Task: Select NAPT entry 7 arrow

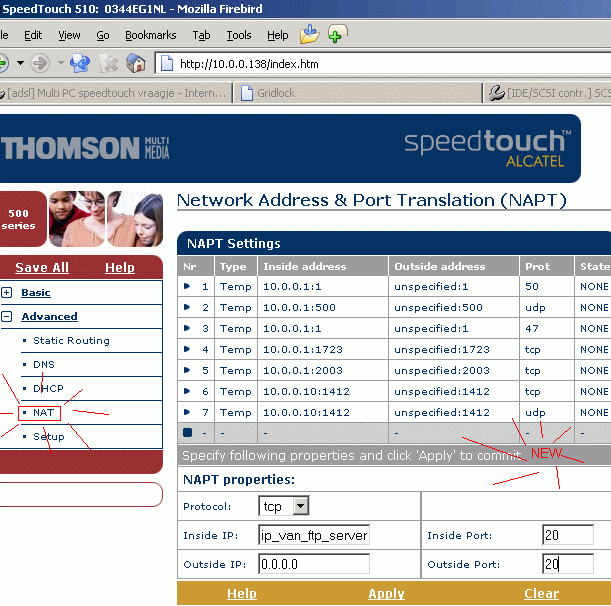Action: click(x=187, y=412)
